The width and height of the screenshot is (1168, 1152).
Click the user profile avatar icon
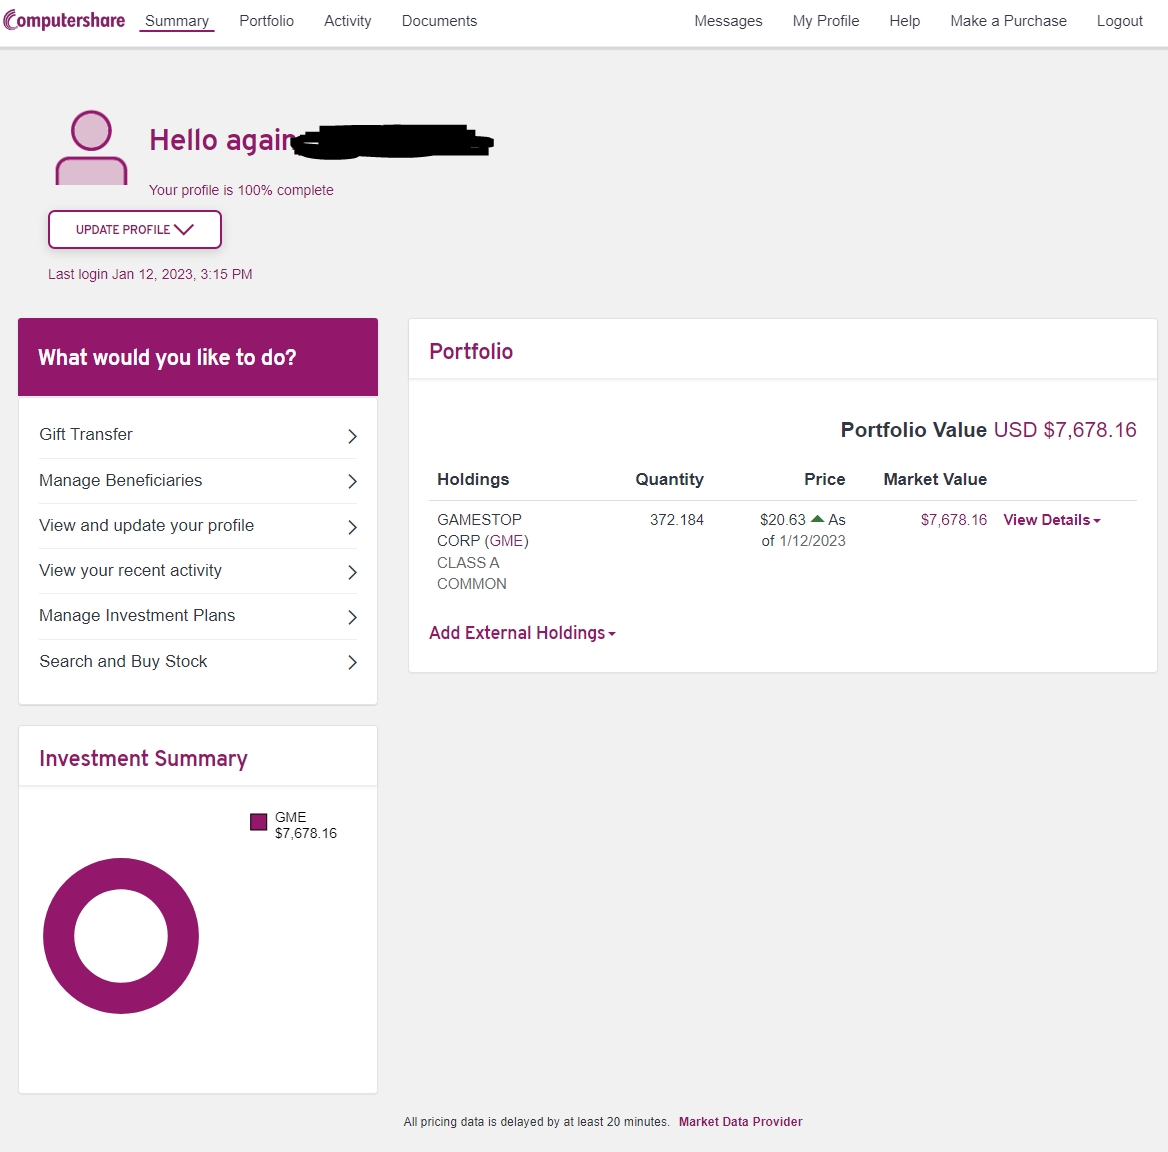[x=91, y=148]
